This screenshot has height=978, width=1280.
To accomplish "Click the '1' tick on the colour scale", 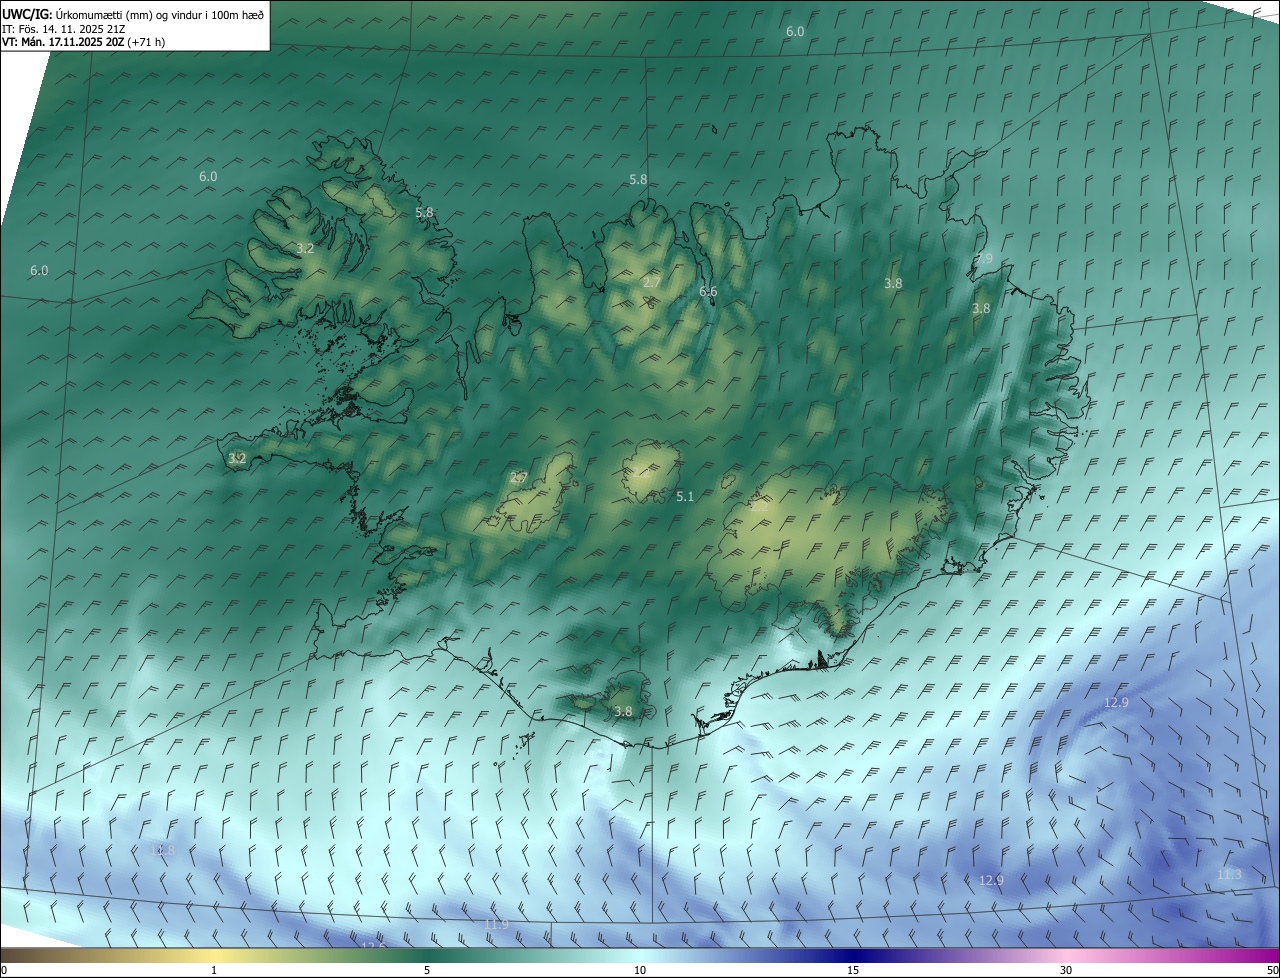I will coord(214,970).
